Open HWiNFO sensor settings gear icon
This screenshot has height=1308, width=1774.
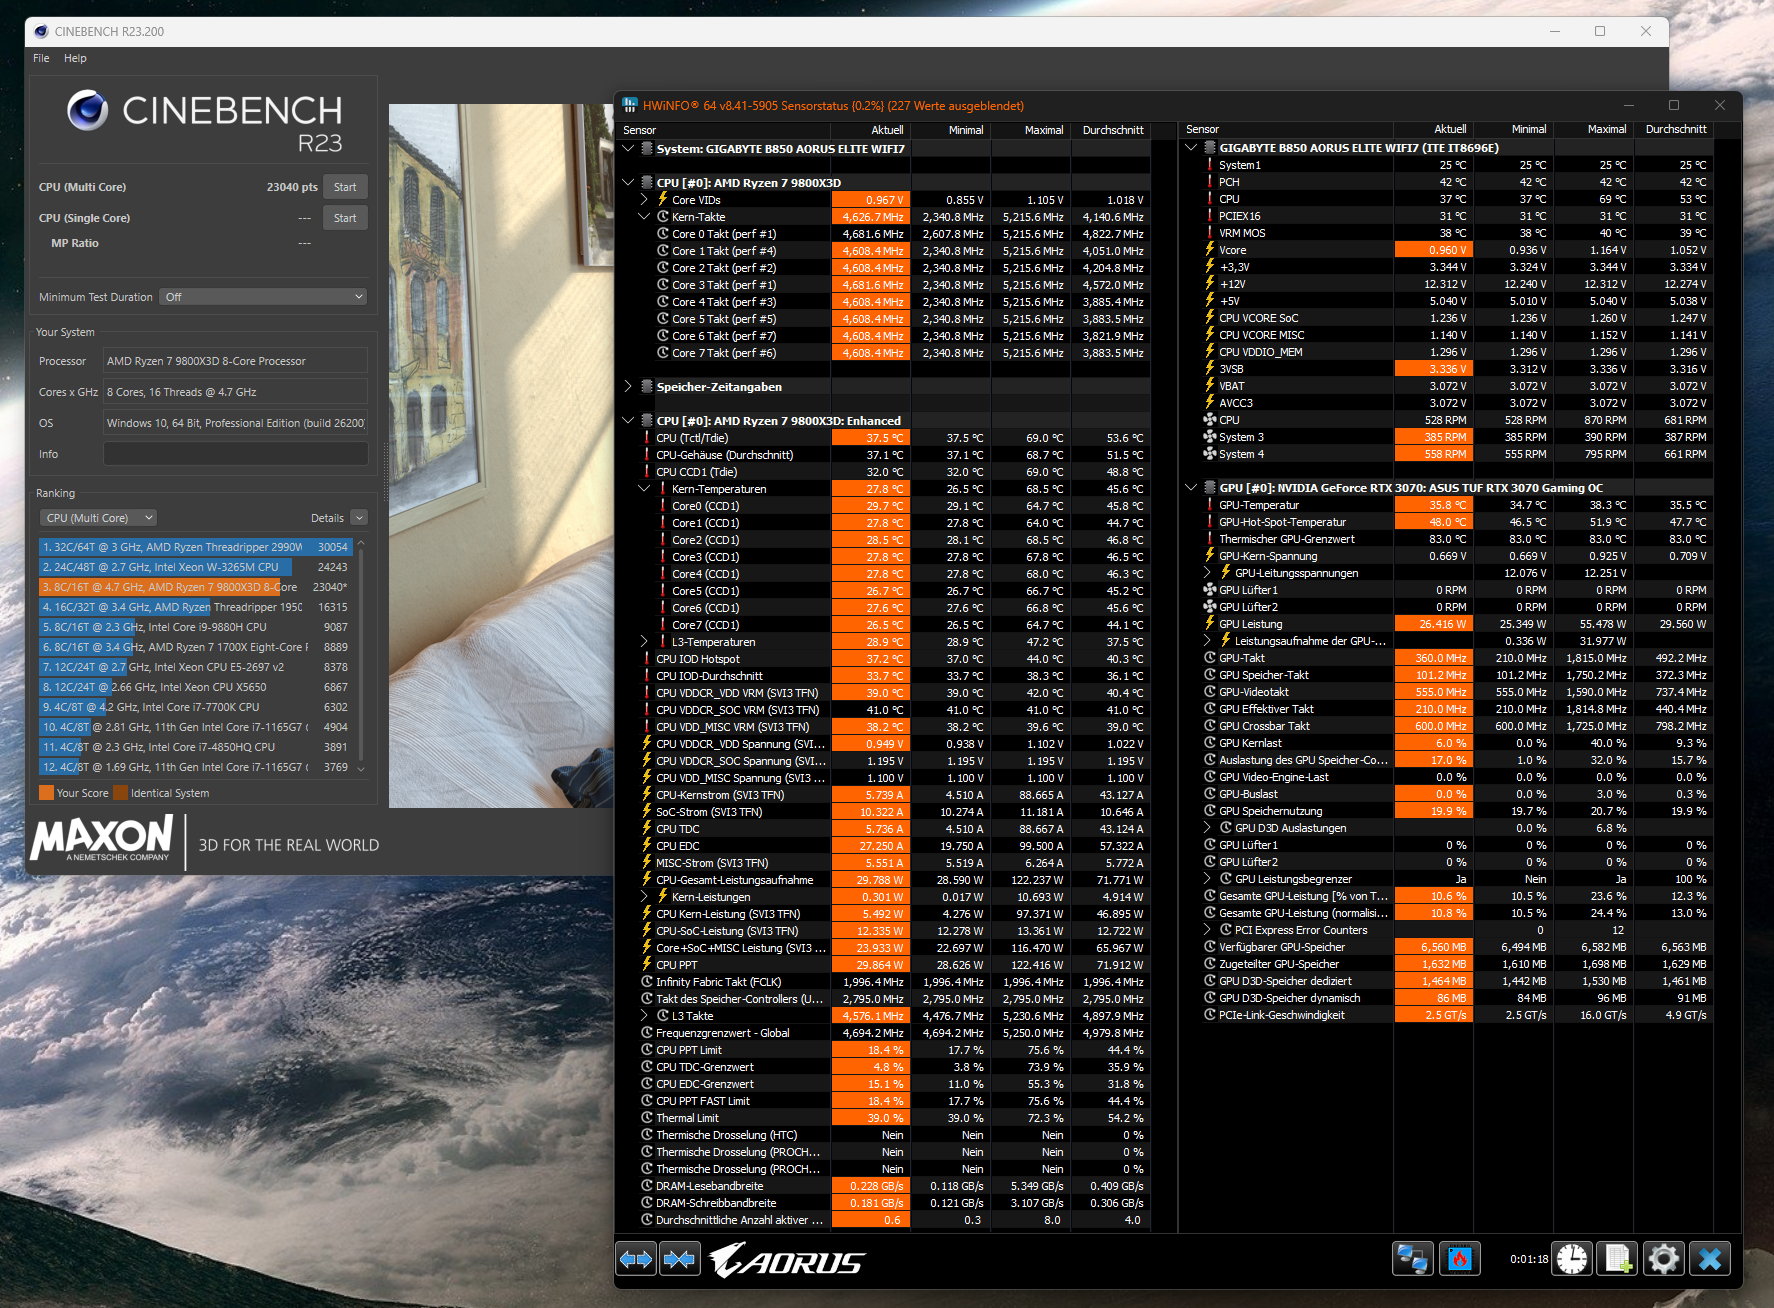coord(1664,1259)
